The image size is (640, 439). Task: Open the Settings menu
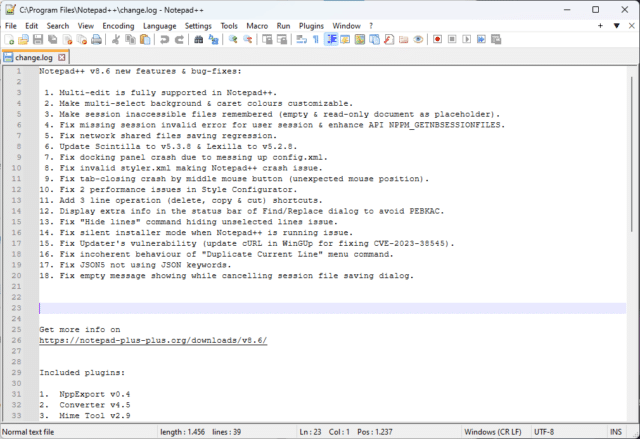click(198, 26)
